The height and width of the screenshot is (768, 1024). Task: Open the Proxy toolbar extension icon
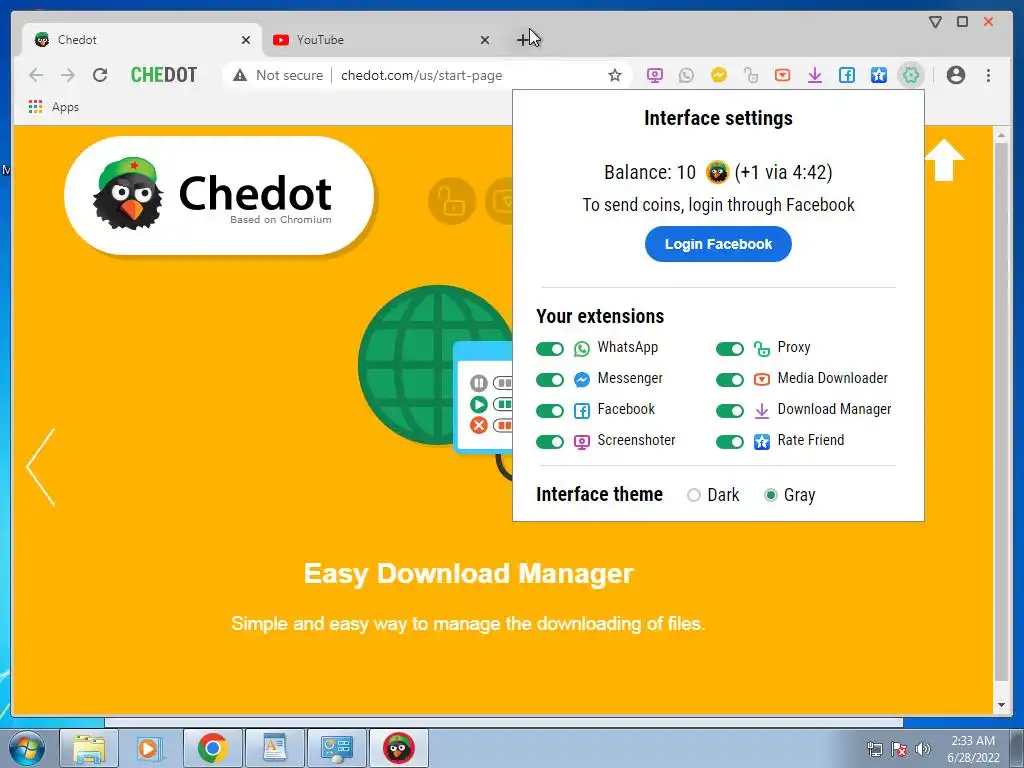pos(750,75)
